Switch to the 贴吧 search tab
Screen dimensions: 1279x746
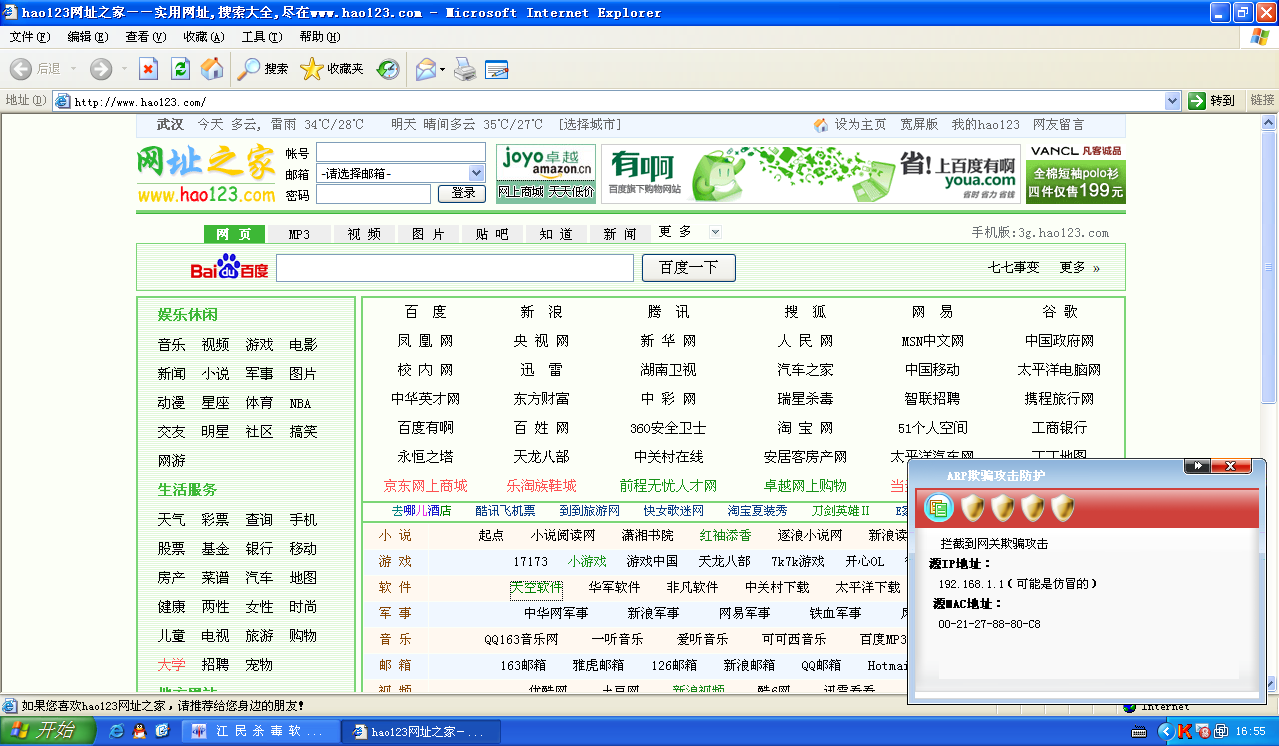(x=492, y=234)
